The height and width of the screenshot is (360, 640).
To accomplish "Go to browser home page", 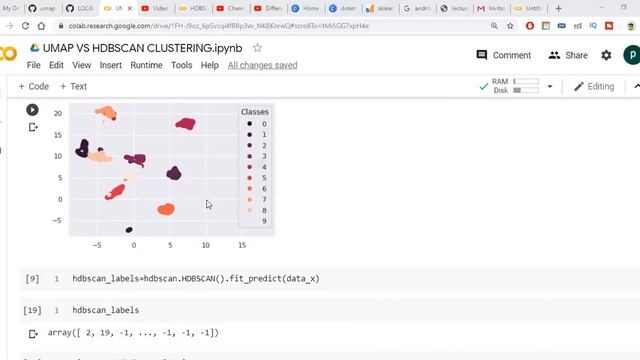I will click(41, 26).
